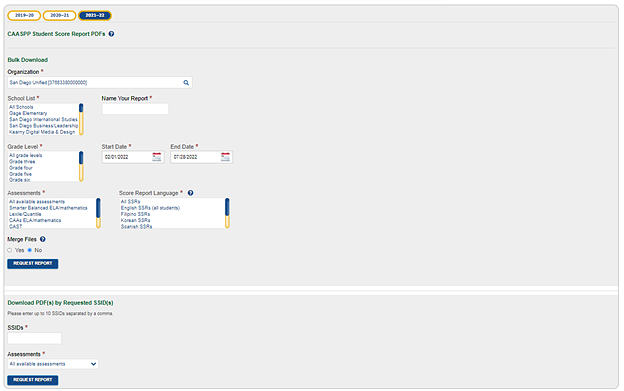This screenshot has height=391, width=624.
Task: Open the Start Date calendar picker
Action: click(157, 157)
